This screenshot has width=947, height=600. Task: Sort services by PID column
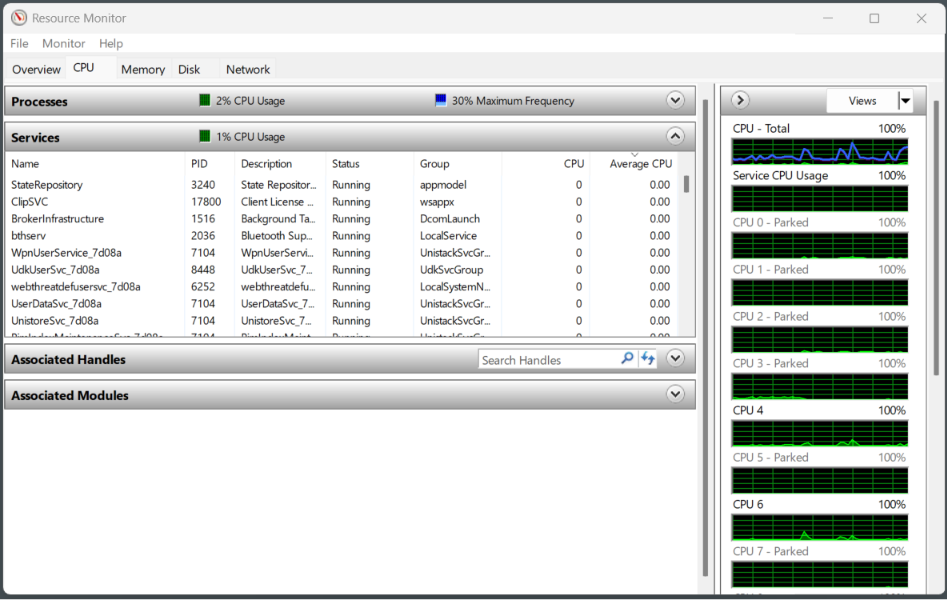tap(210, 164)
